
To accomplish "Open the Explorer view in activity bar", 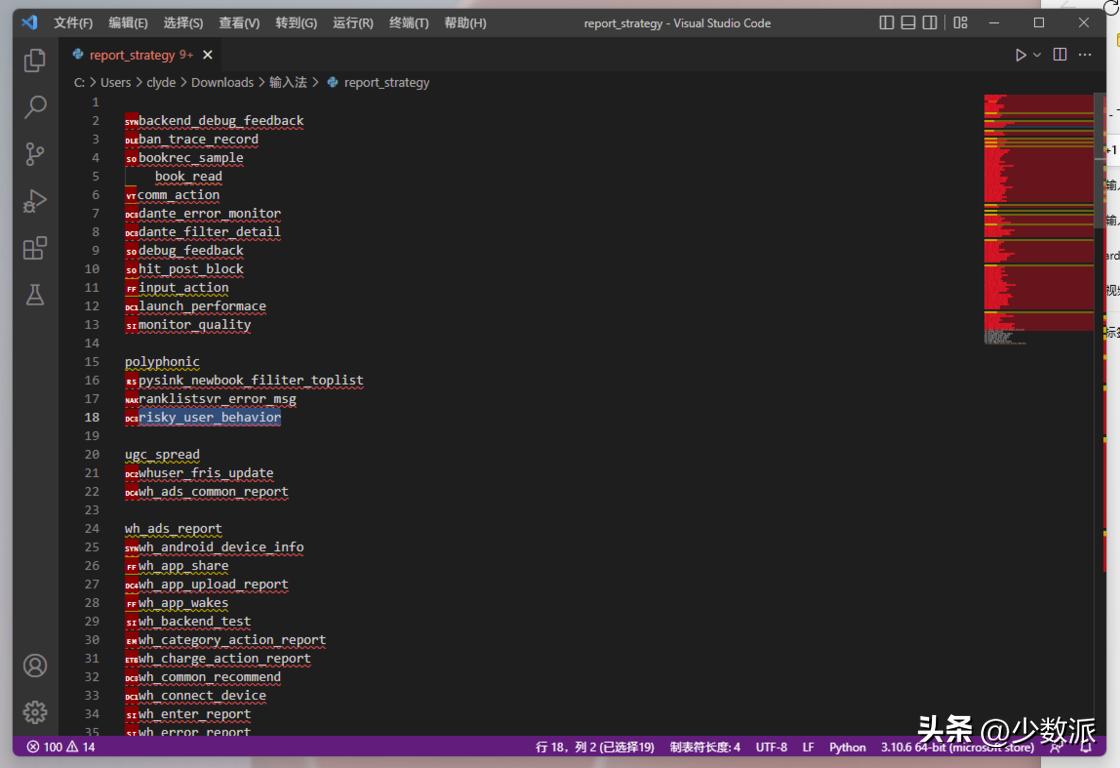I will [x=35, y=60].
